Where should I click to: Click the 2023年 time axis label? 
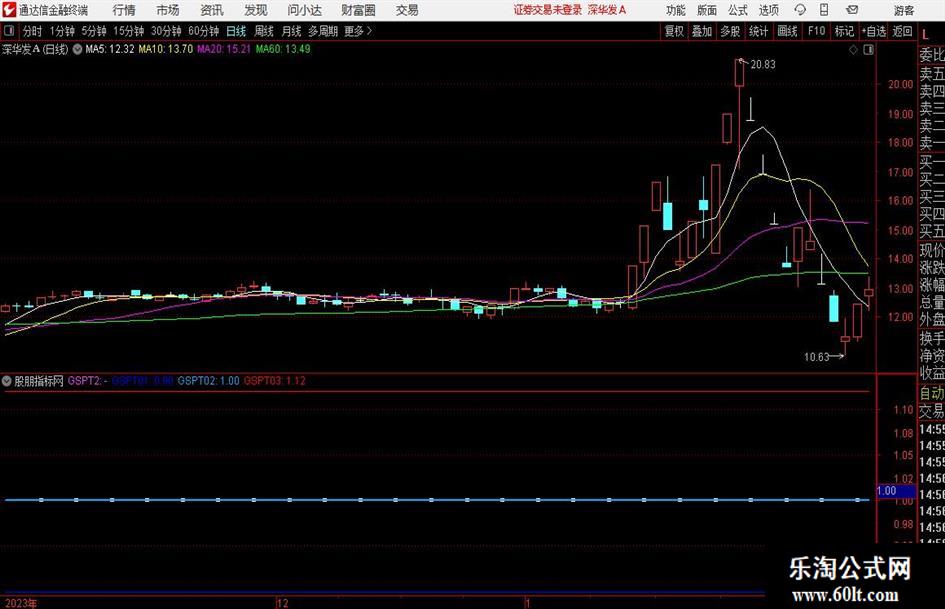coord(21,603)
